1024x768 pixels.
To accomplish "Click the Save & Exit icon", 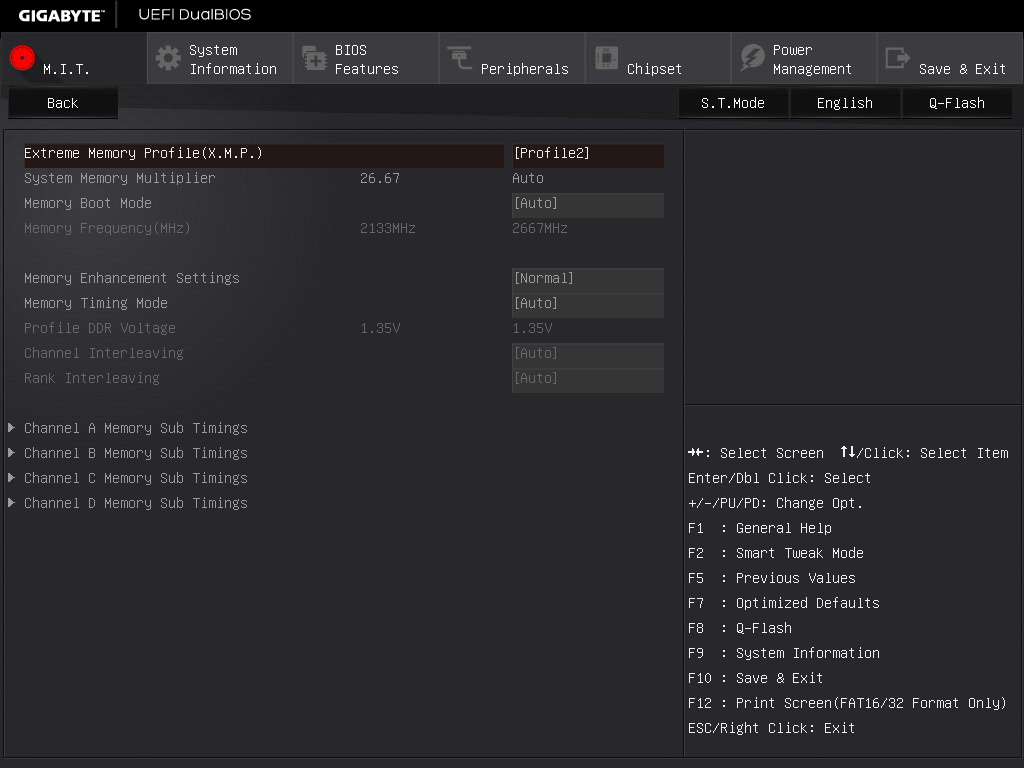I will click(898, 58).
